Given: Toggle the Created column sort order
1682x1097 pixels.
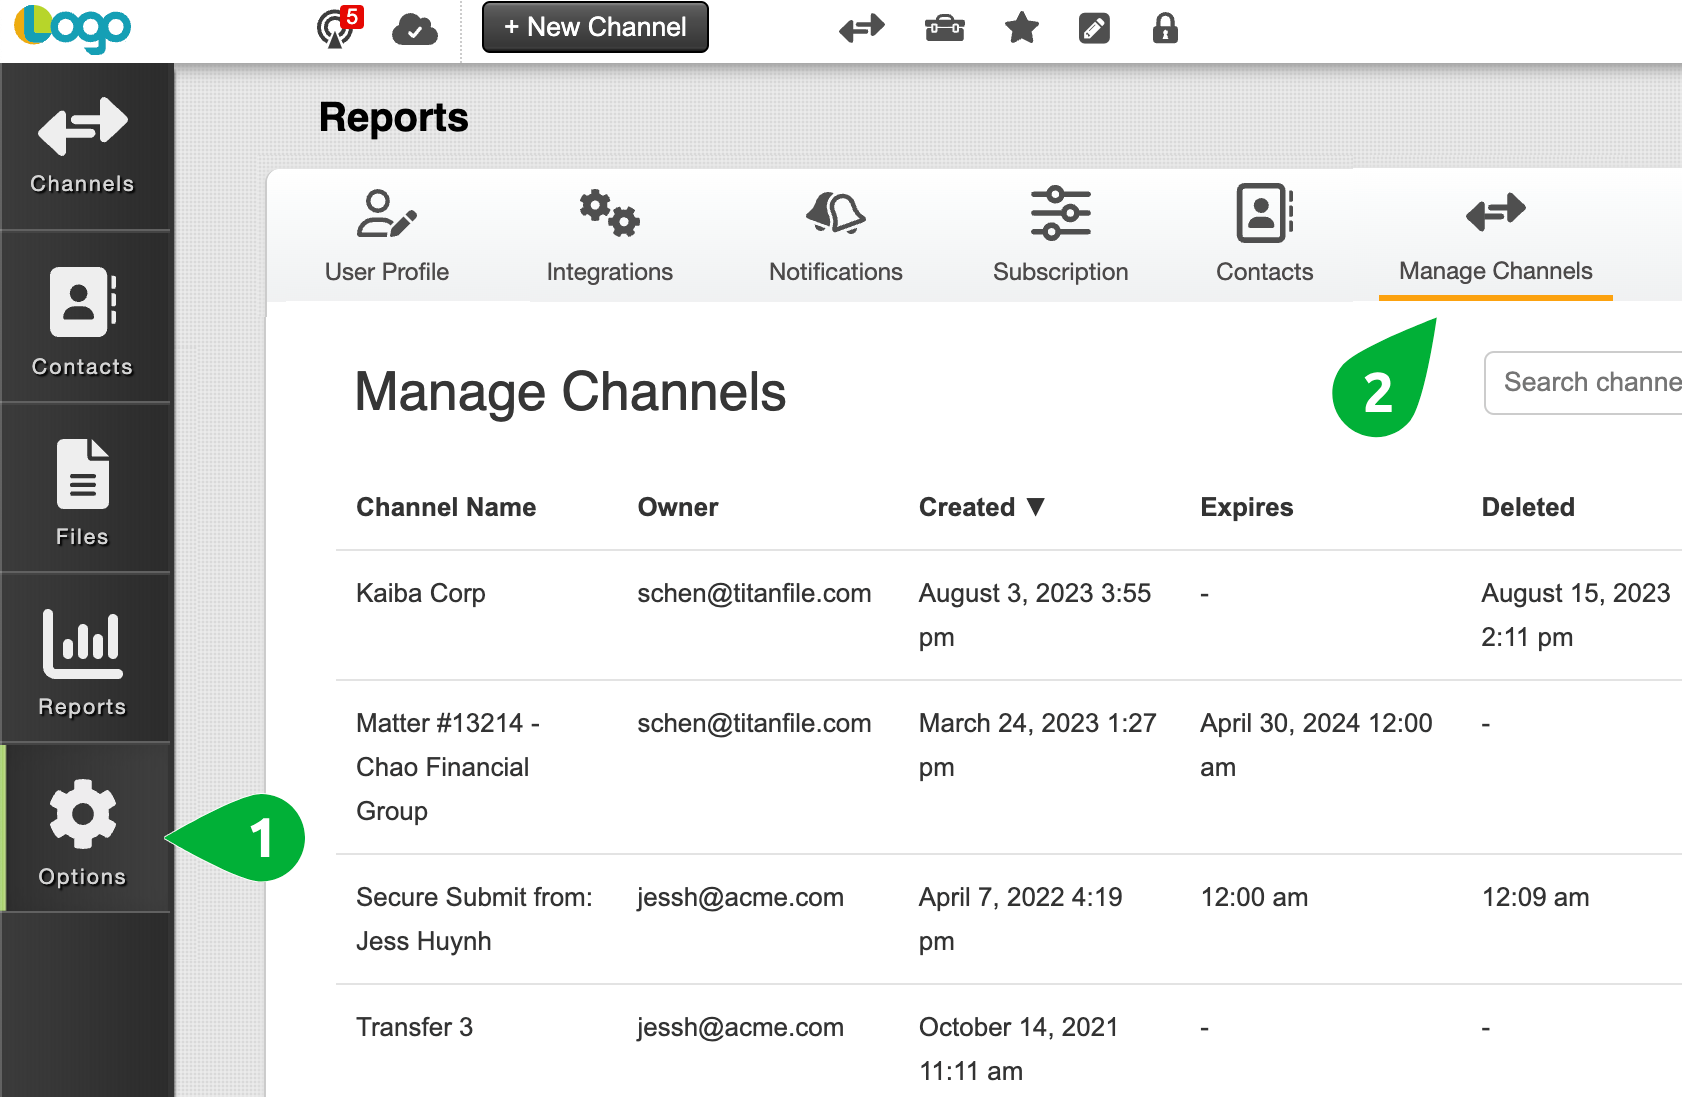Looking at the screenshot, I should (982, 507).
